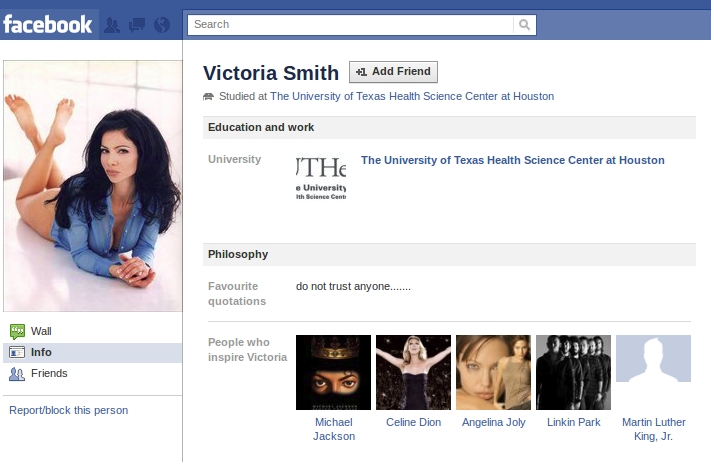Image resolution: width=711 pixels, height=462 pixels.
Task: Click the Victoria Smith name heading
Action: tap(271, 73)
